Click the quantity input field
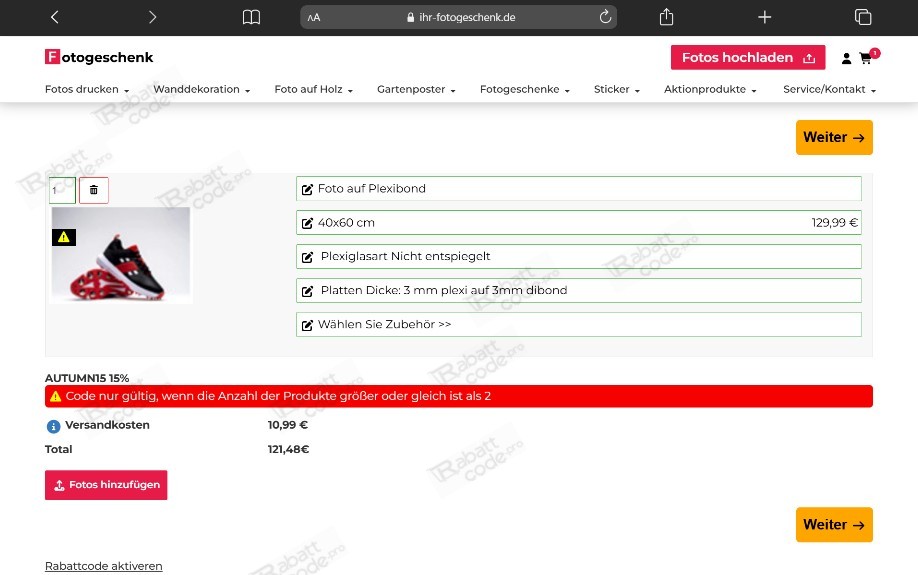 62,190
